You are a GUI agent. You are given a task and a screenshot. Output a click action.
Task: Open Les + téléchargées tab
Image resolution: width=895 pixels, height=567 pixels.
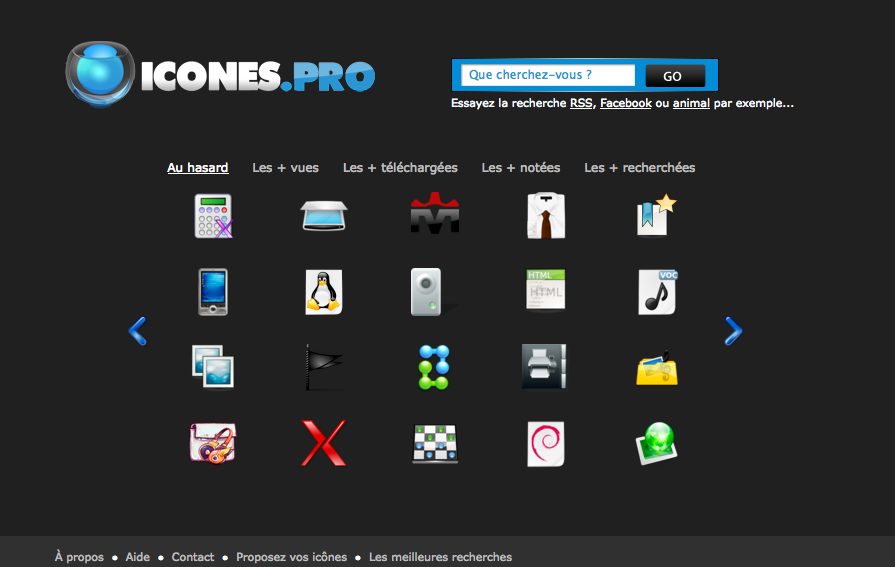(400, 168)
